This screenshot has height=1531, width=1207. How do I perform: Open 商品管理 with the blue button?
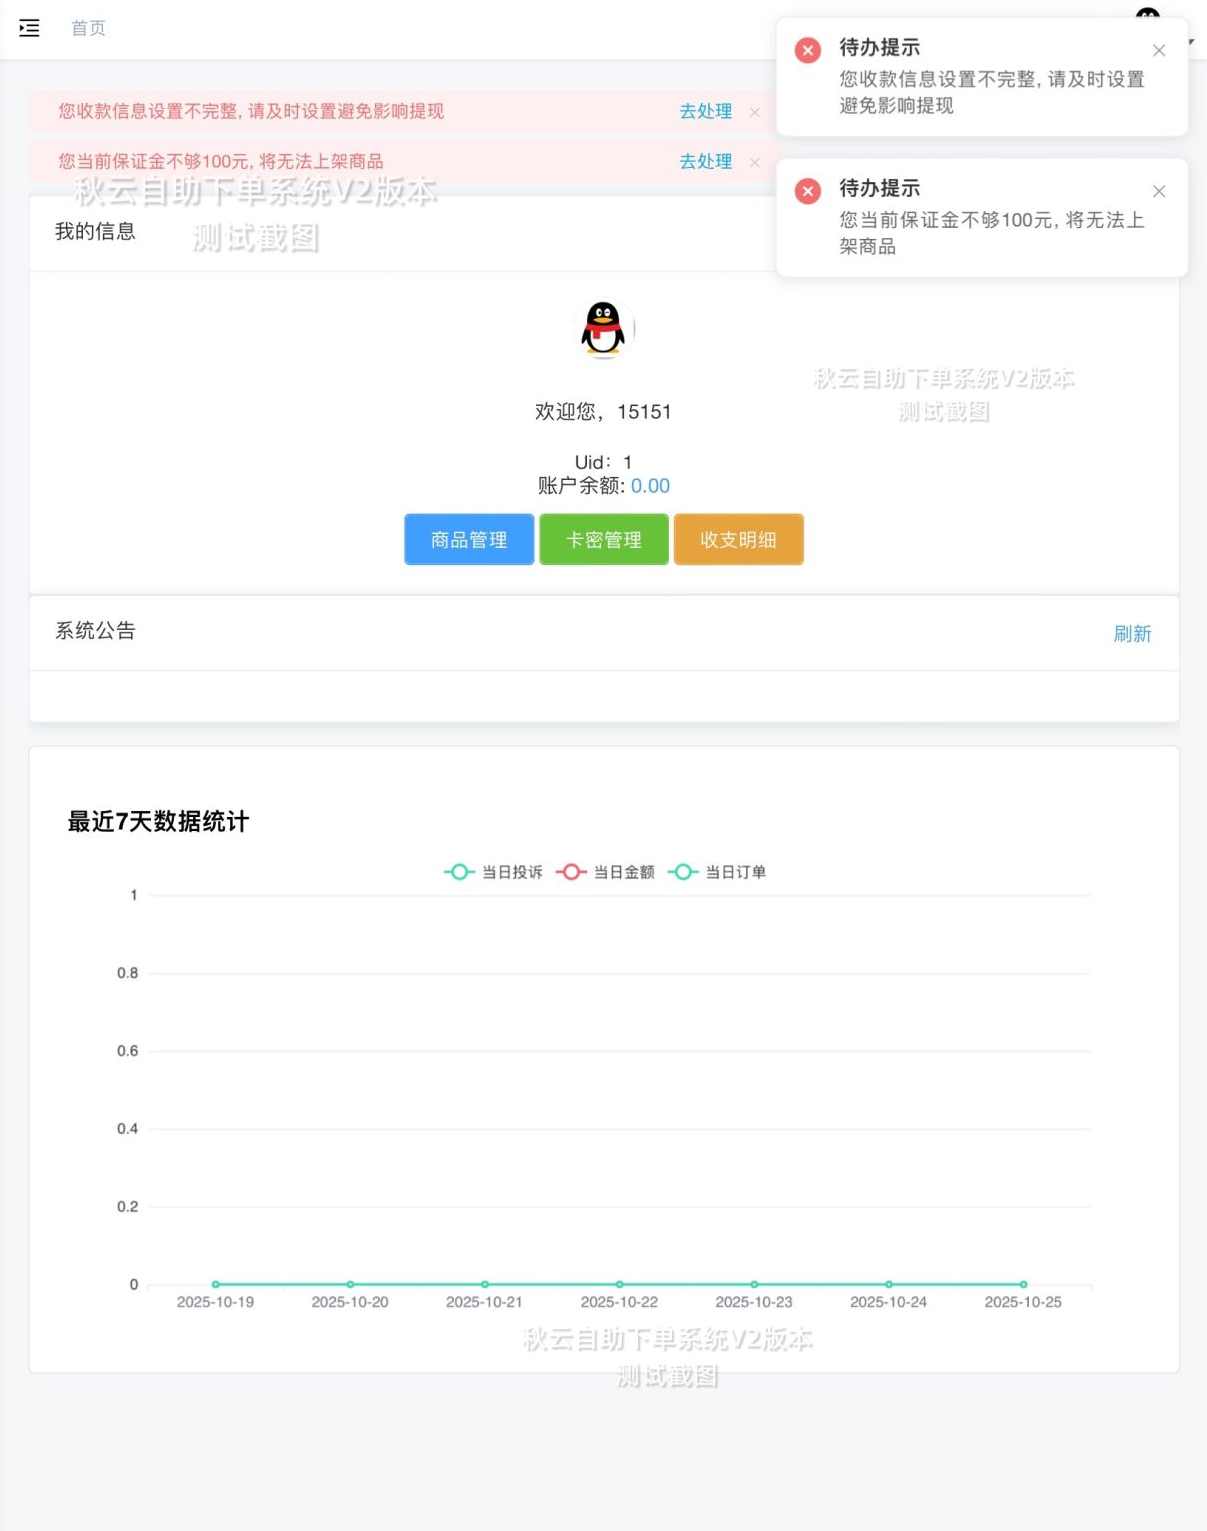pyautogui.click(x=468, y=539)
